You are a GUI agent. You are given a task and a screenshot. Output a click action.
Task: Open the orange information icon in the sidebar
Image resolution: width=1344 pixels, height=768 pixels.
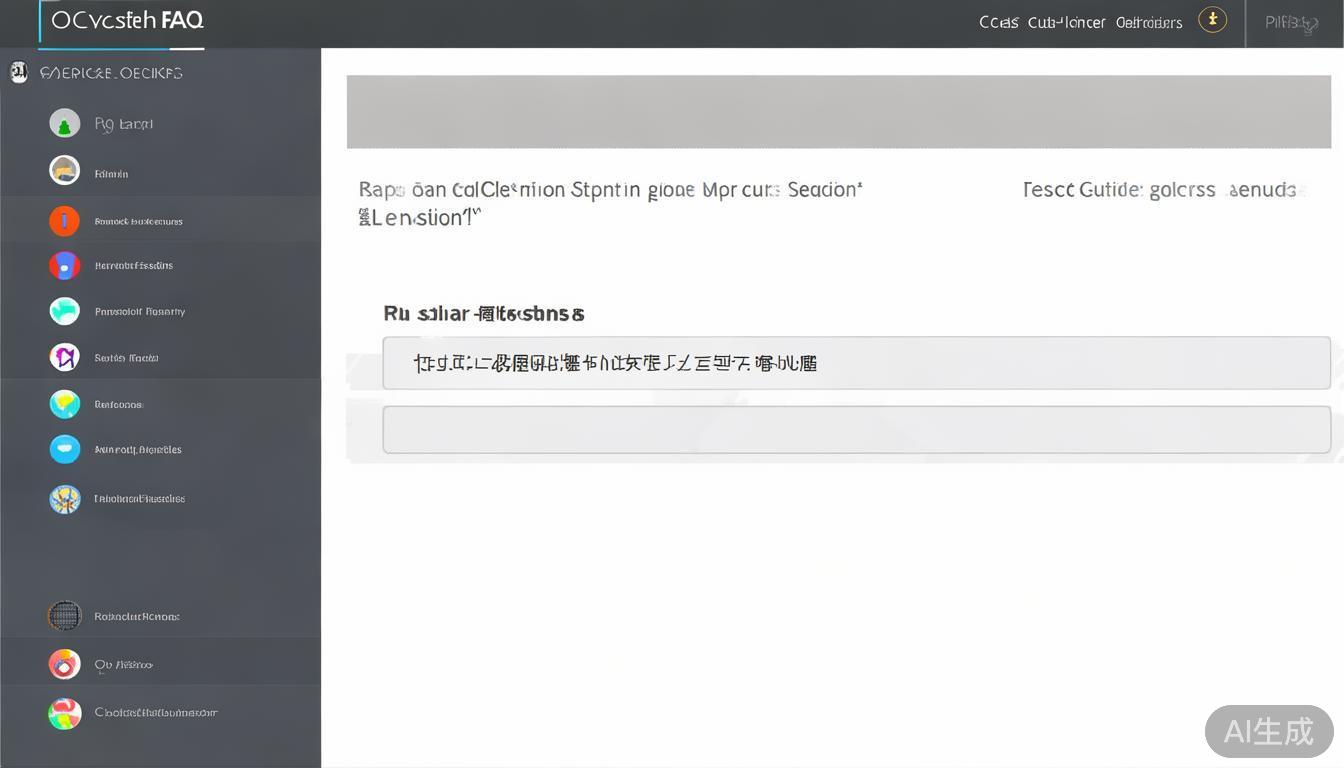point(64,221)
